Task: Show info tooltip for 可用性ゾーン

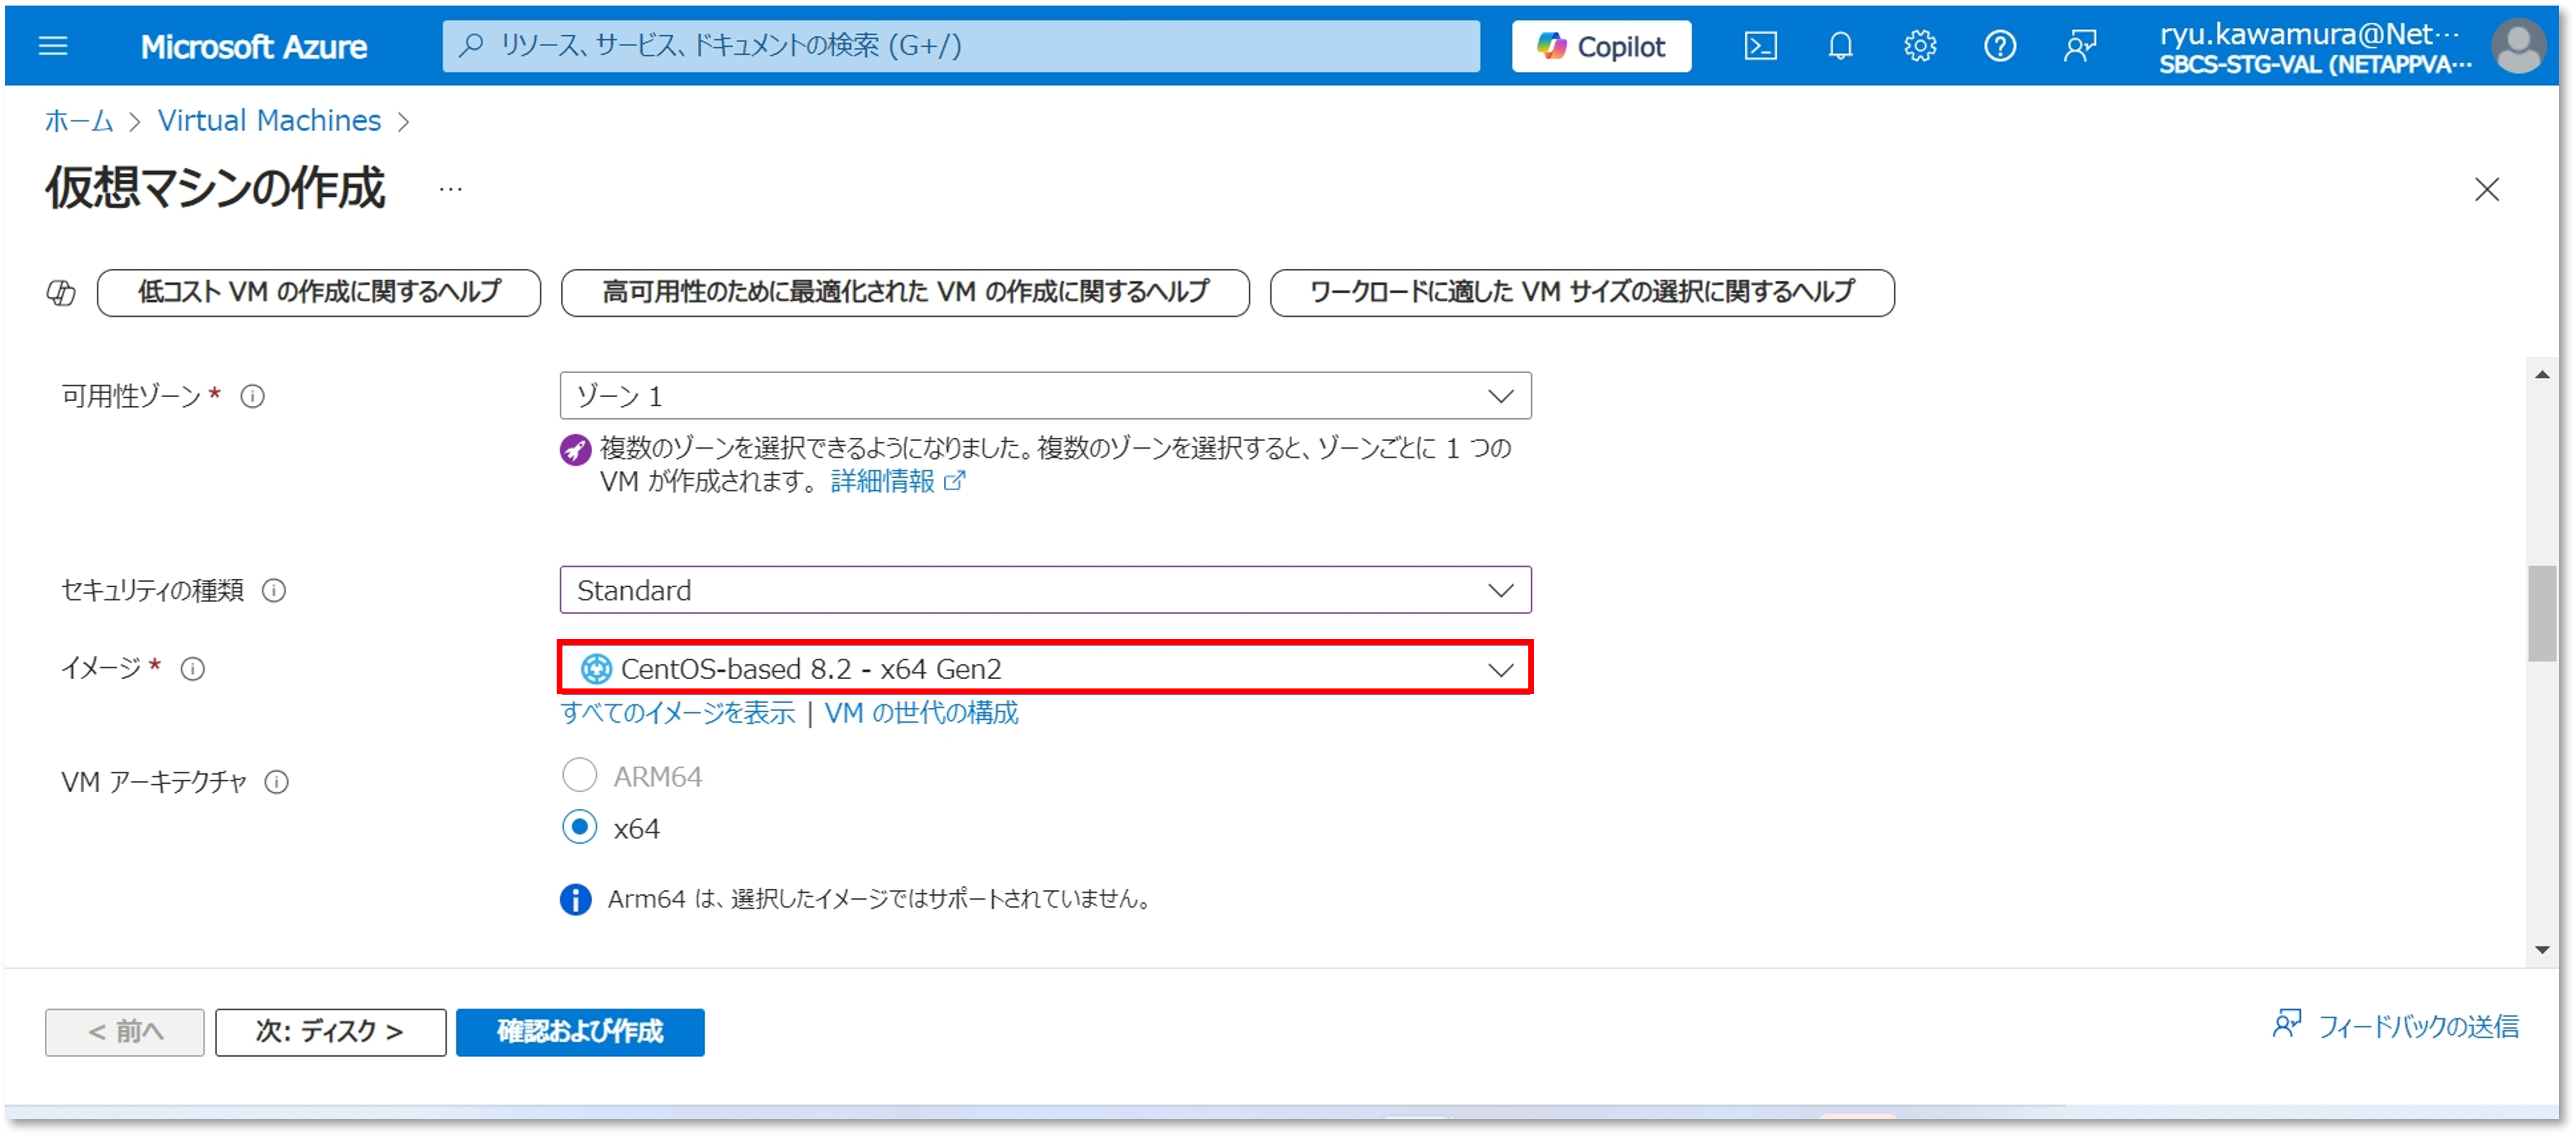Action: click(x=253, y=397)
